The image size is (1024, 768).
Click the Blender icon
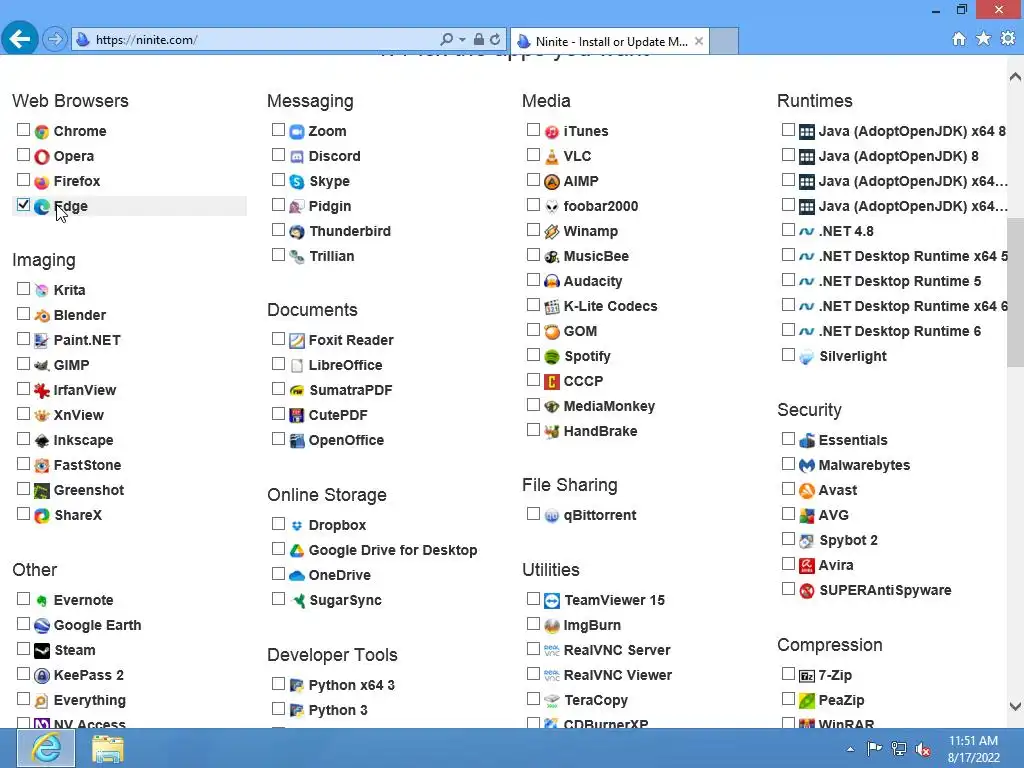point(42,315)
